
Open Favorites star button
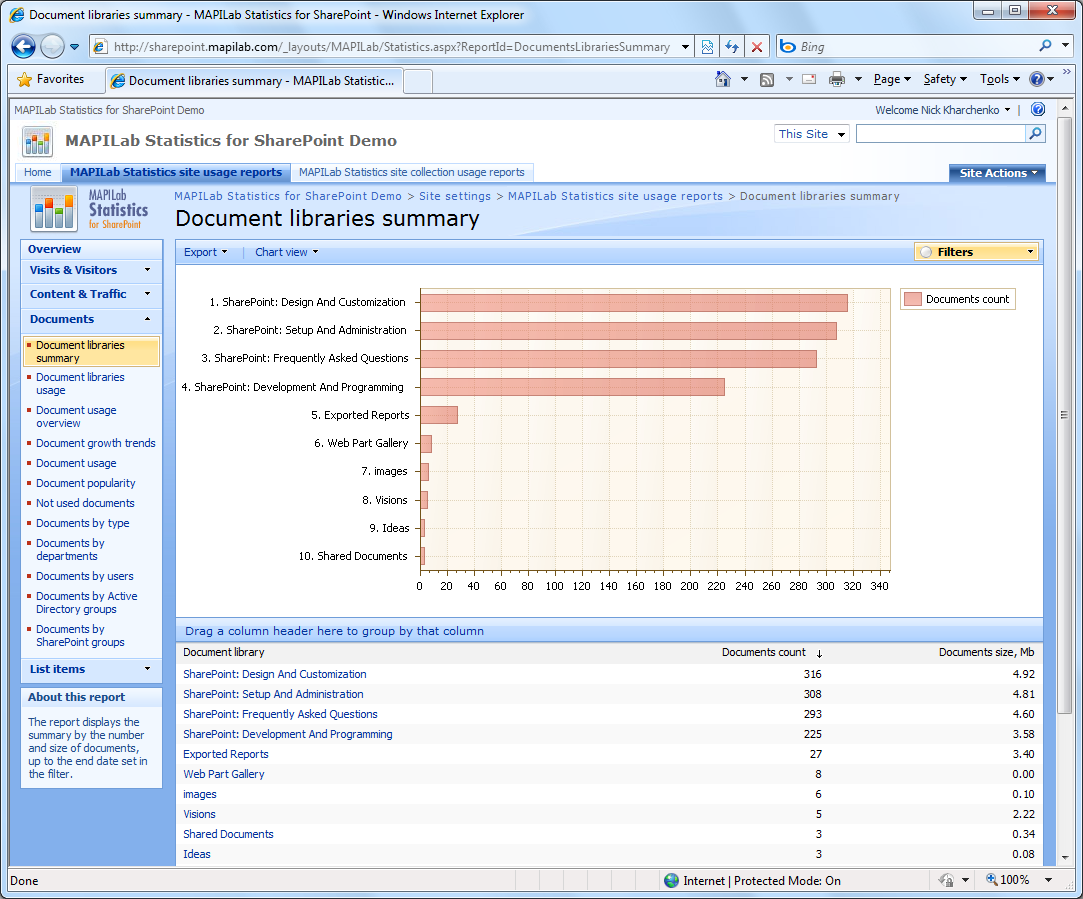[x=51, y=79]
